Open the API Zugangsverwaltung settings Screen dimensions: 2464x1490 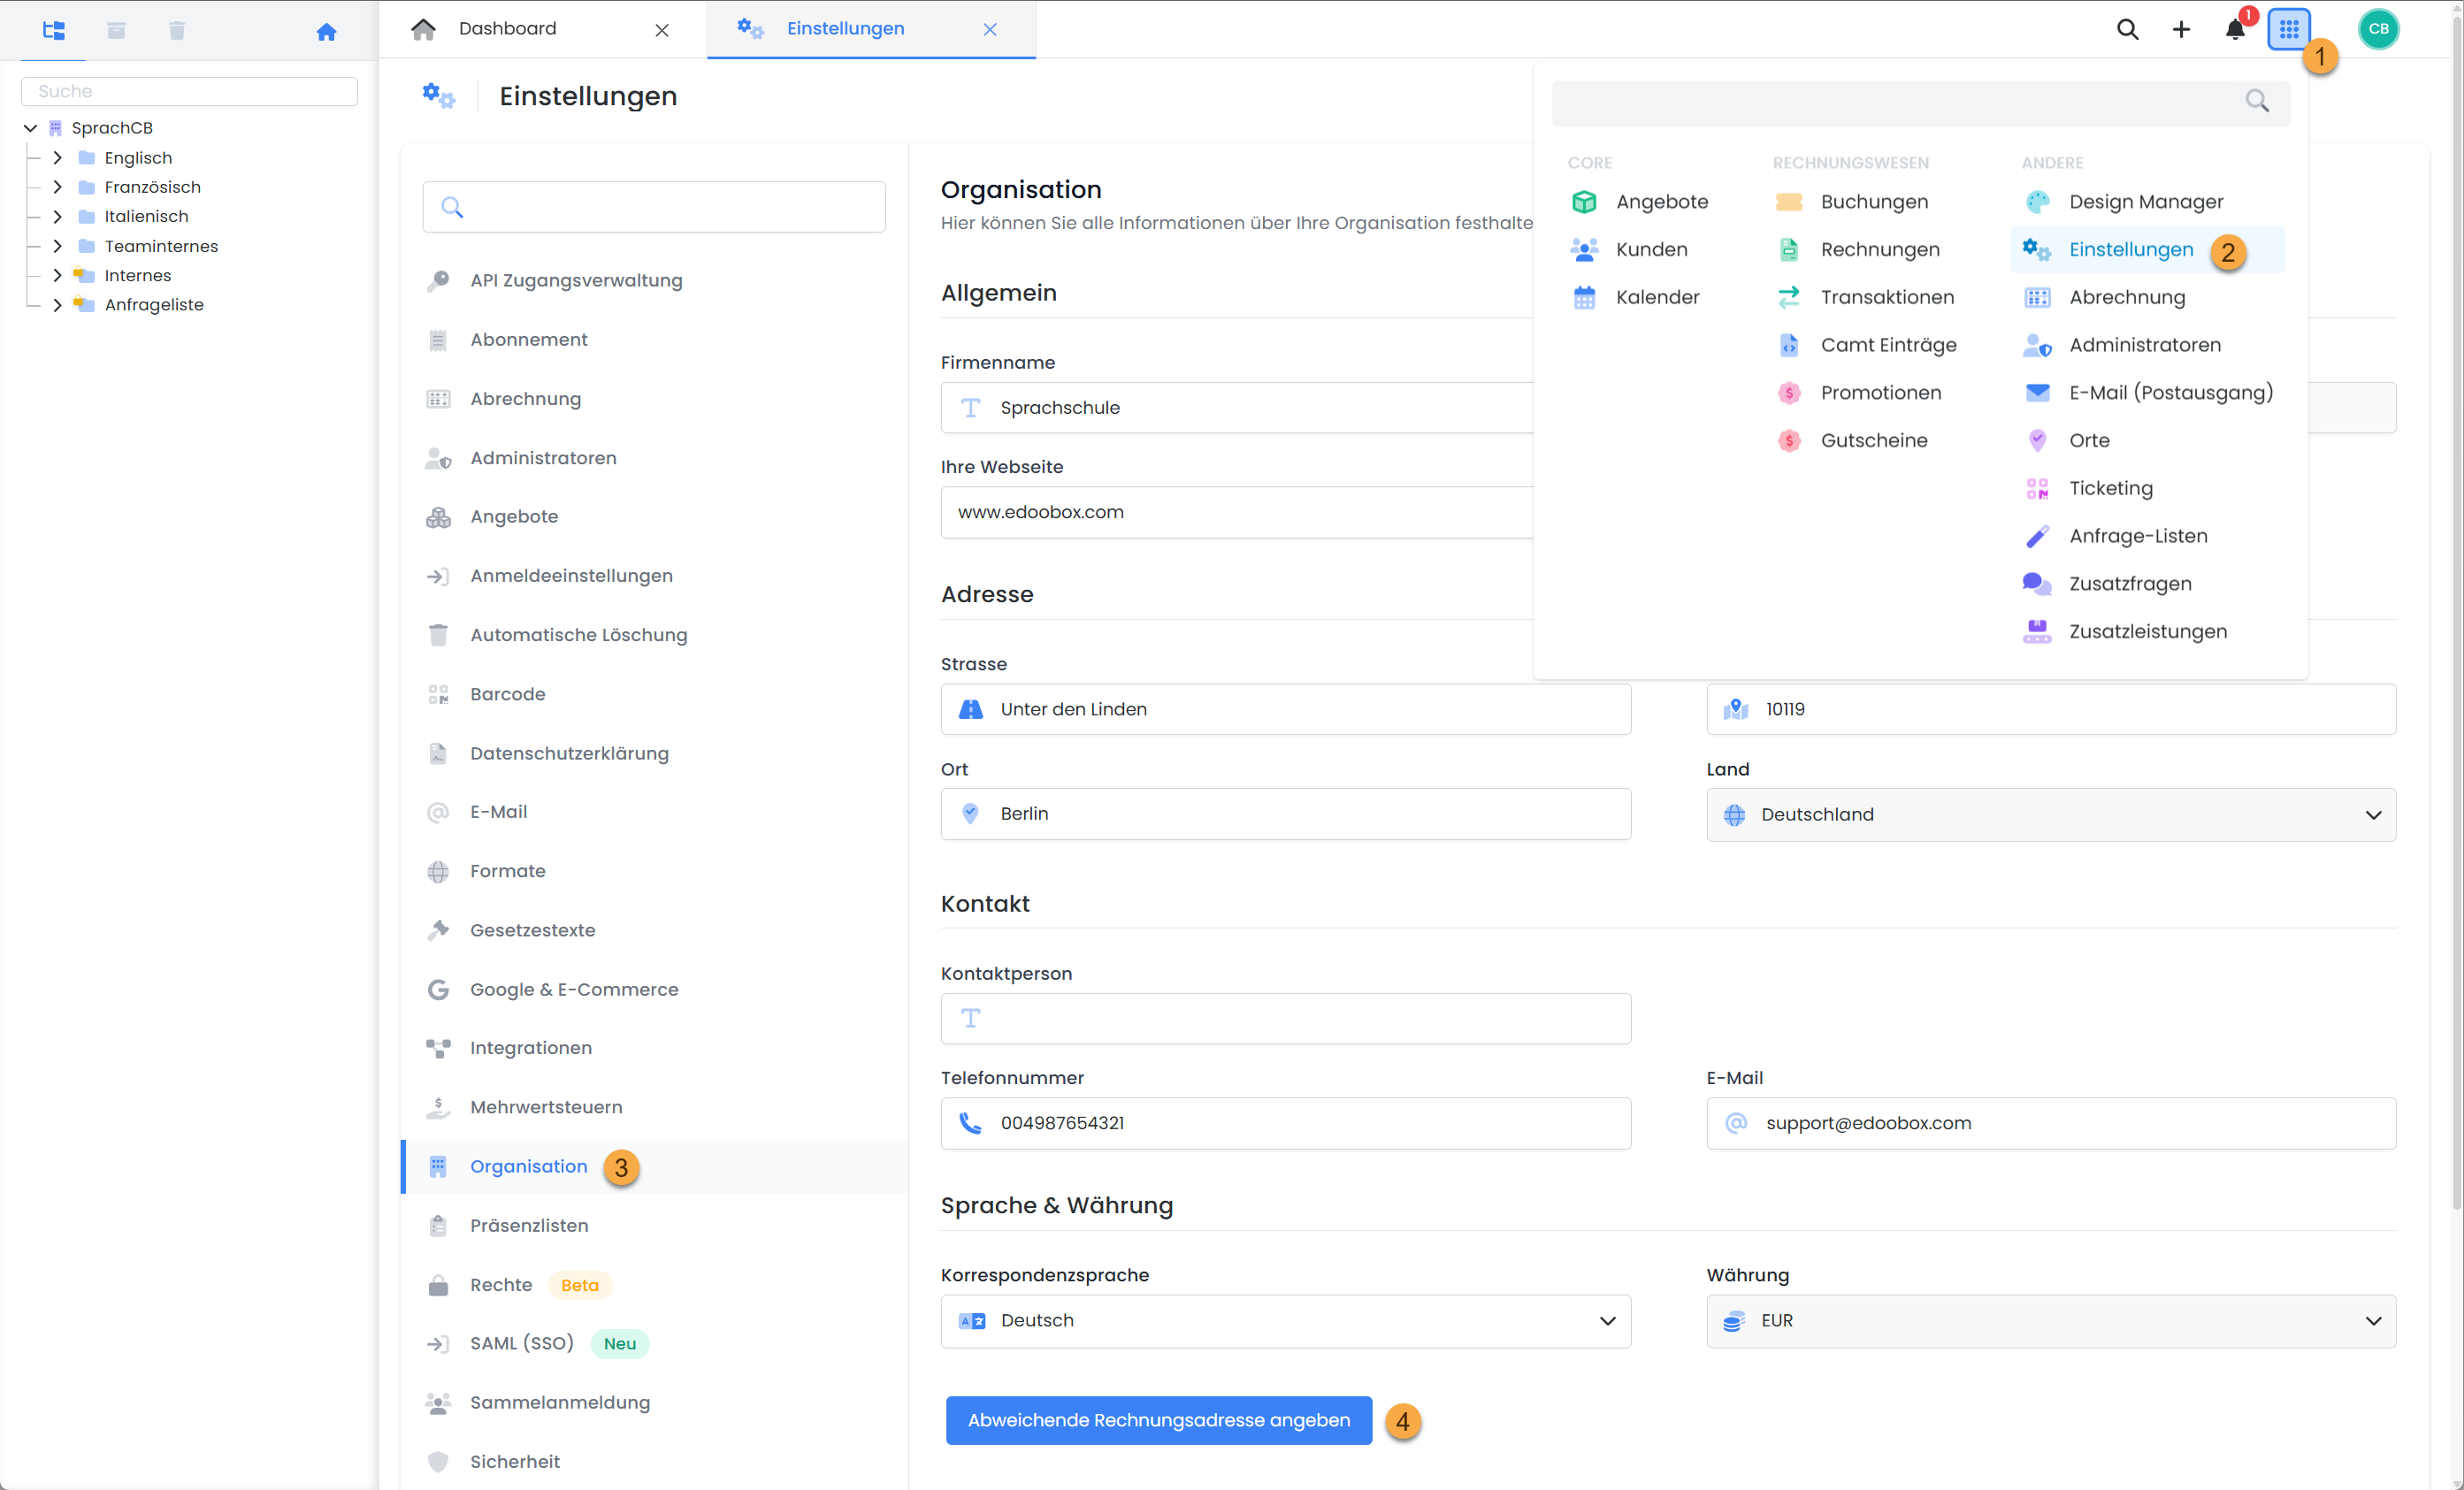click(x=576, y=280)
